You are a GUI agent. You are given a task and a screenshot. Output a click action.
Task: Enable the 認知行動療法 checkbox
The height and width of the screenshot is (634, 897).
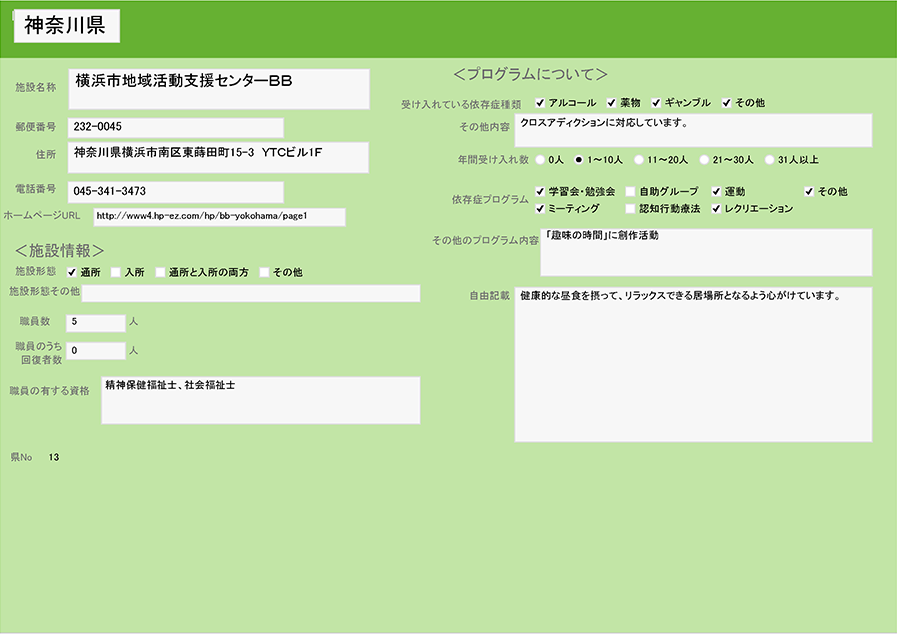click(x=630, y=209)
